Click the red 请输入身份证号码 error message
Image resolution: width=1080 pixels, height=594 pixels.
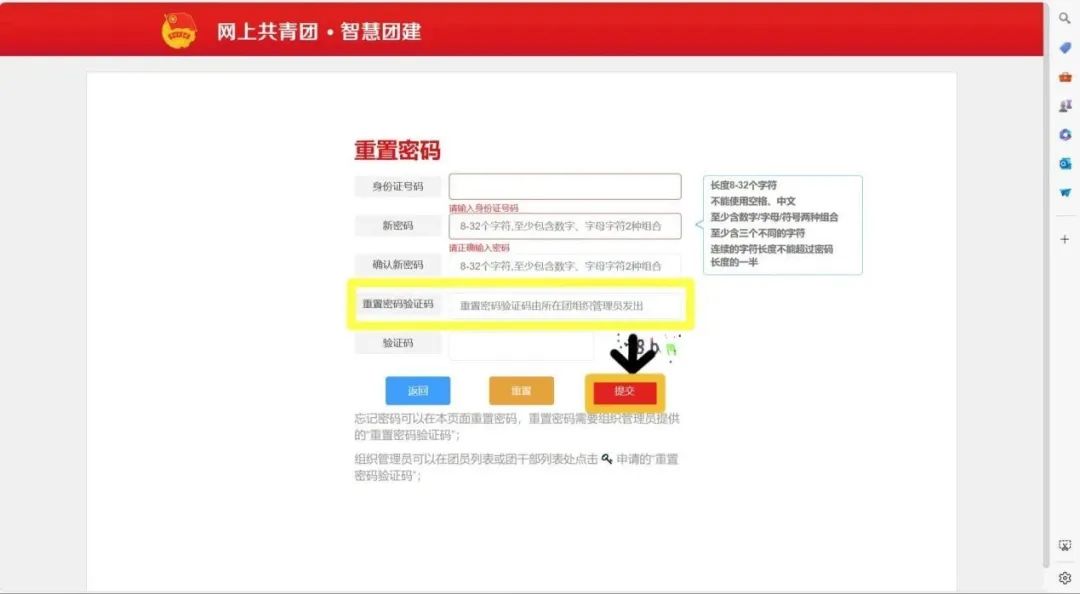484,207
